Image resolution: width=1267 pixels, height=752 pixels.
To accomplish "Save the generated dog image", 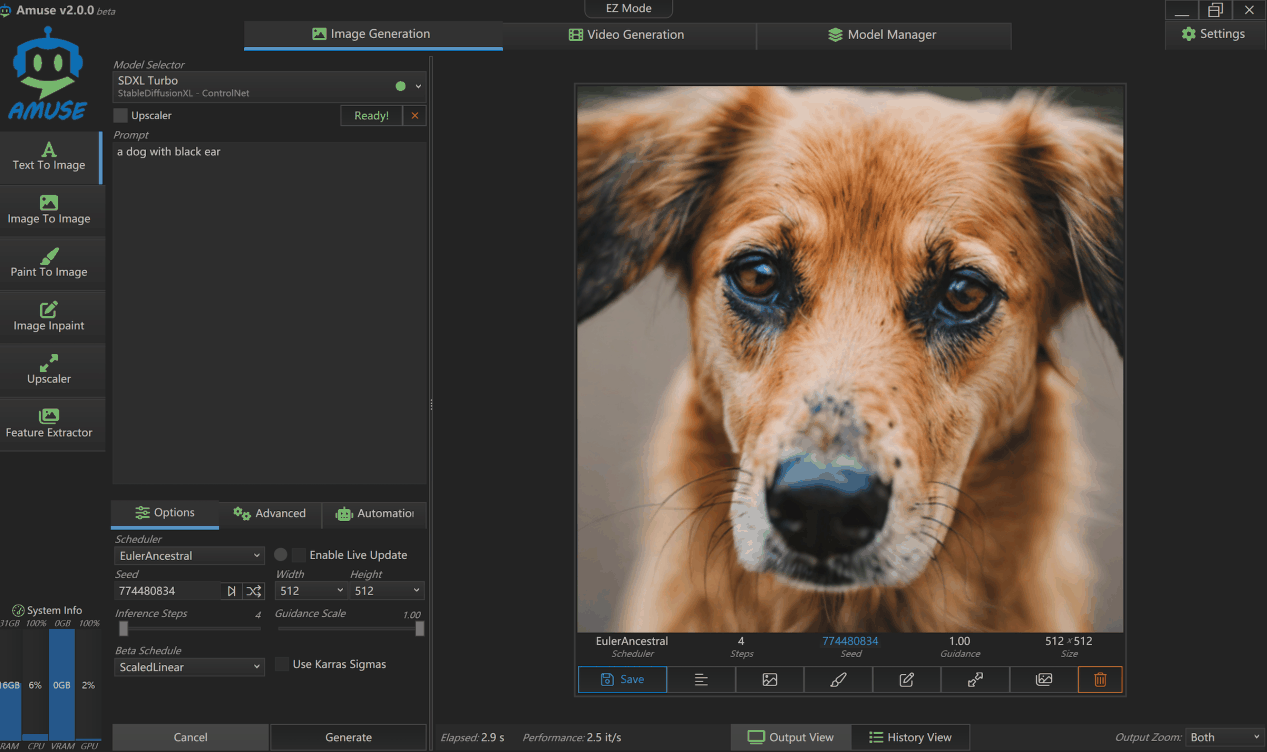I will 622,679.
